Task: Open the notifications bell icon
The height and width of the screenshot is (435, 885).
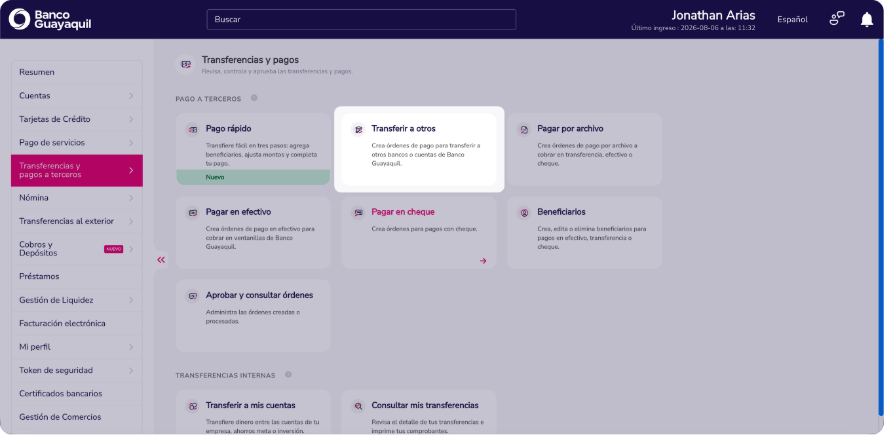Action: (866, 20)
